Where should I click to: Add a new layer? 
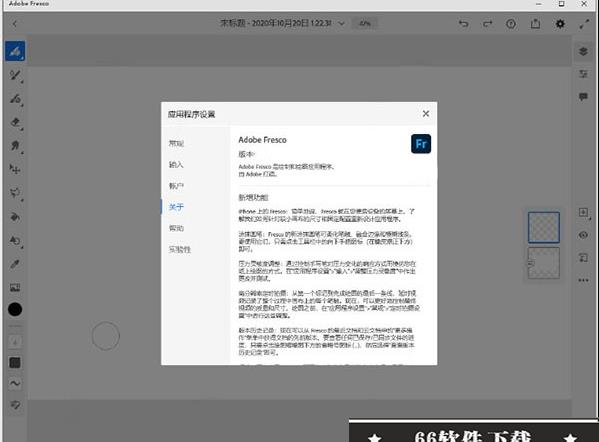[x=583, y=212]
